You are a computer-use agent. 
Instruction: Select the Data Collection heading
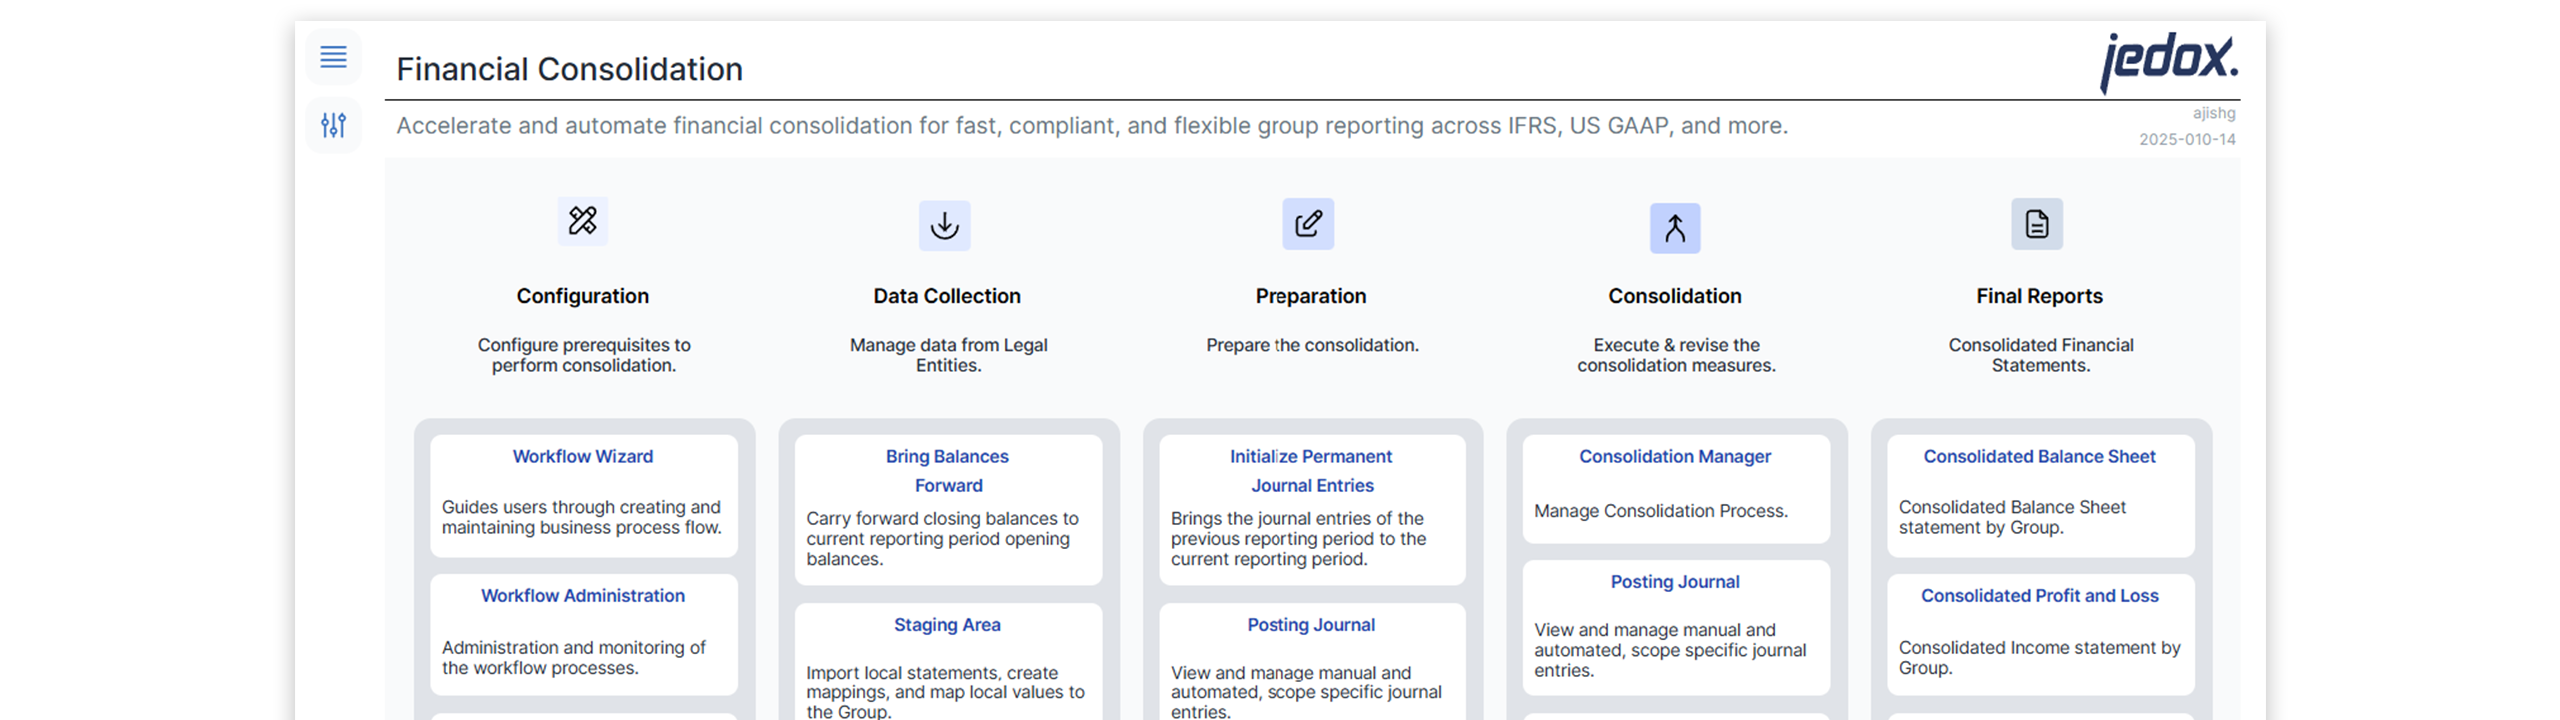947,296
